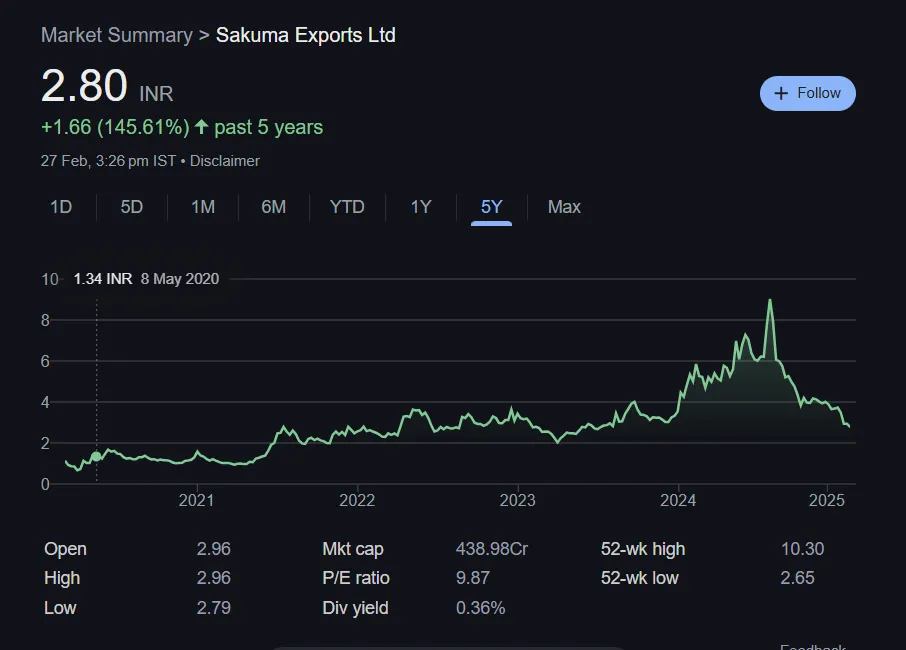
Task: Click the Mkt cap value 438.98Cr
Action: [x=492, y=549]
